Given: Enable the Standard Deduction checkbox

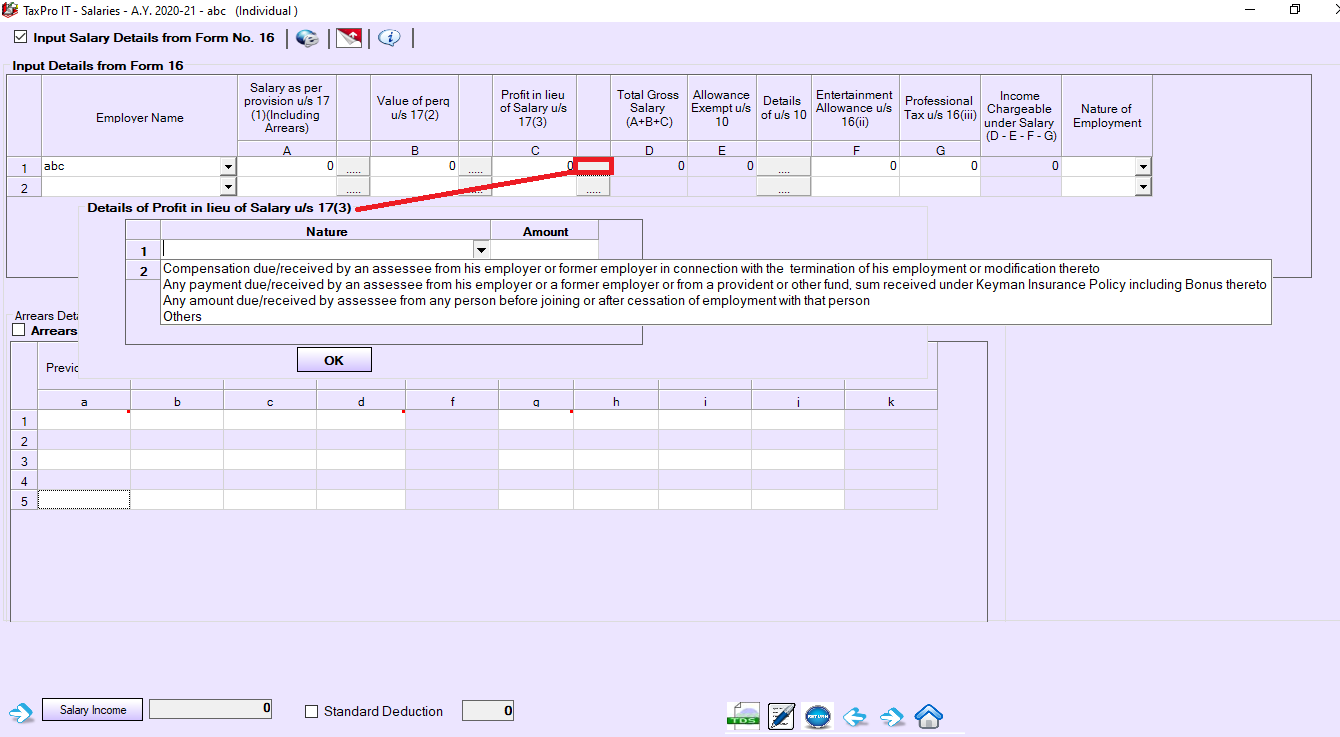Looking at the screenshot, I should click(311, 711).
